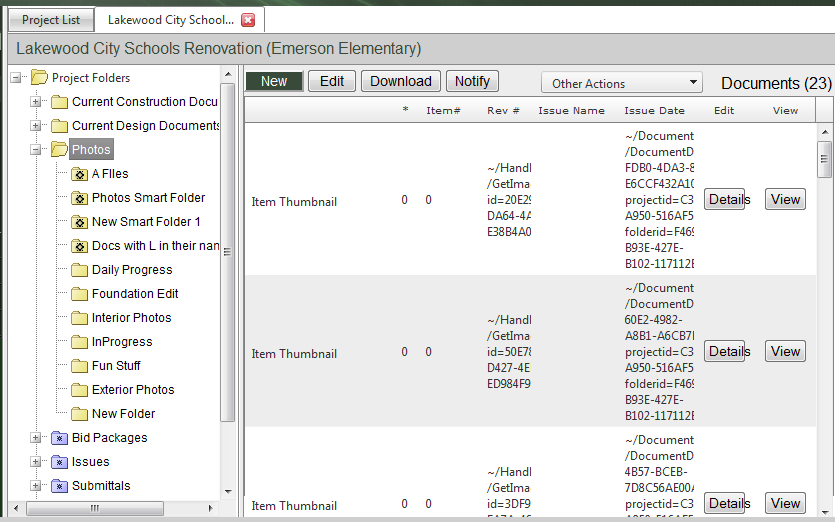Click the second Item Thumbnail cell
The width and height of the screenshot is (835, 522).
pos(294,354)
